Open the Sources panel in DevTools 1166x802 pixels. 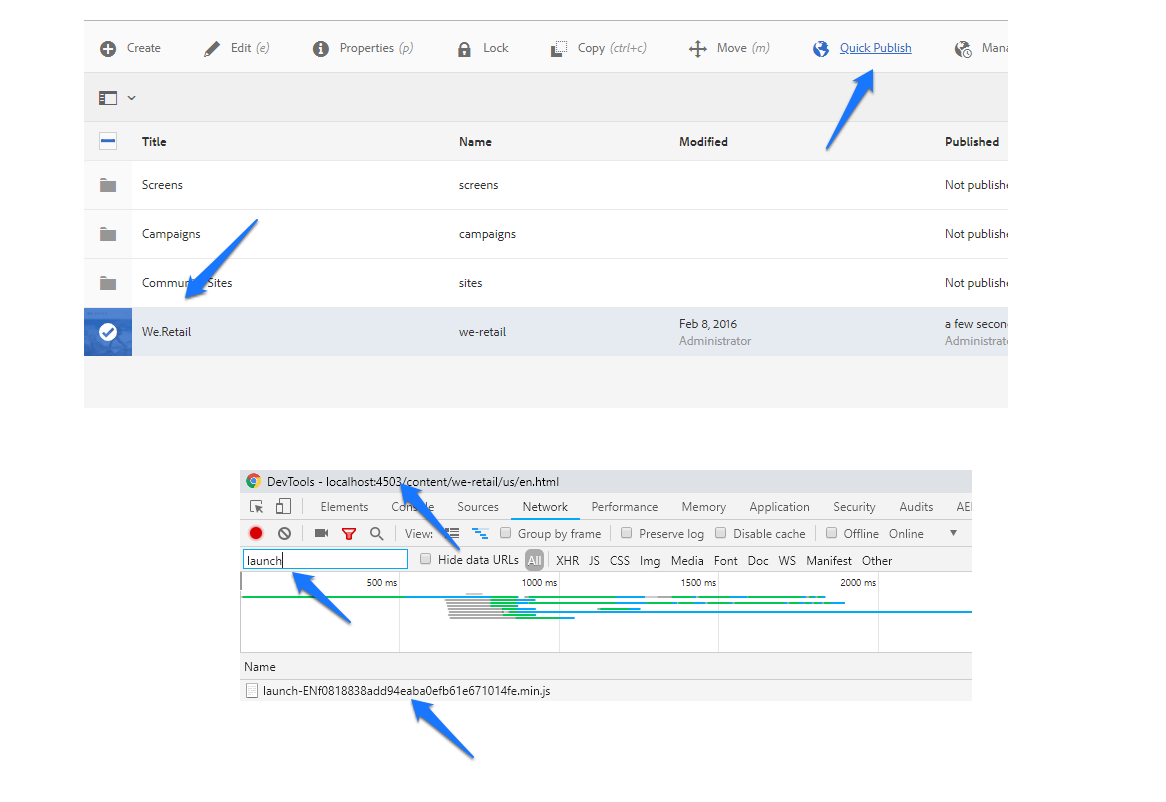(477, 507)
